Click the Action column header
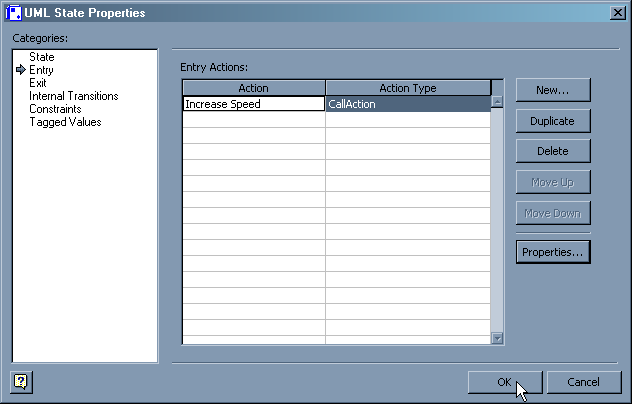The width and height of the screenshot is (632, 404). pos(253,88)
